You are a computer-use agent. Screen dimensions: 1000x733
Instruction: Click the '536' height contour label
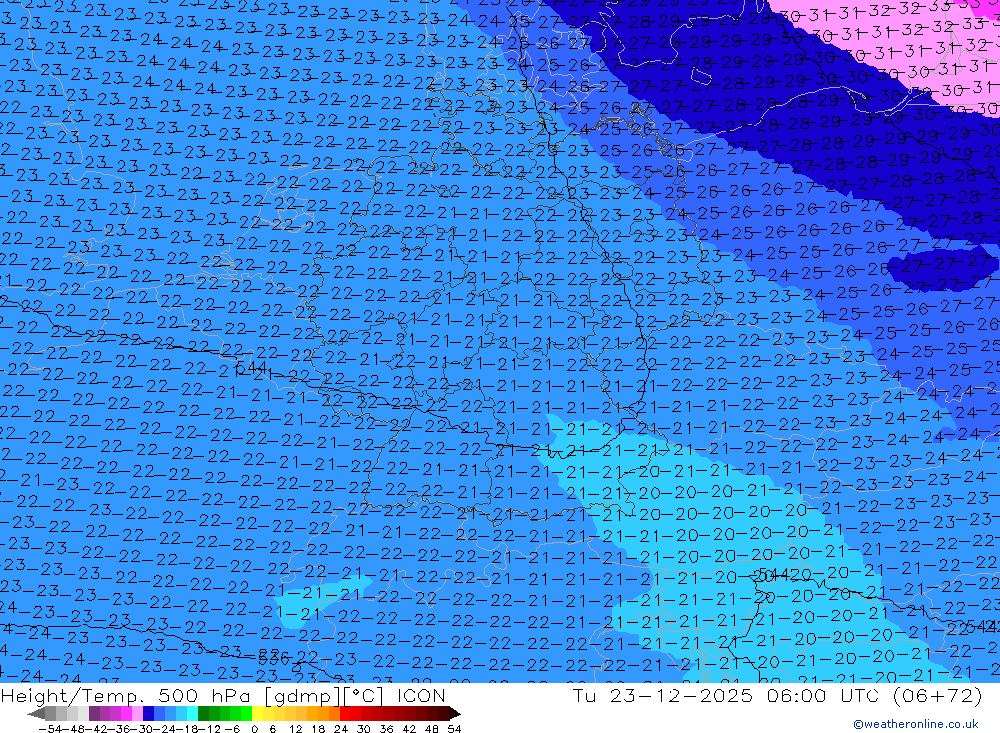[274, 656]
